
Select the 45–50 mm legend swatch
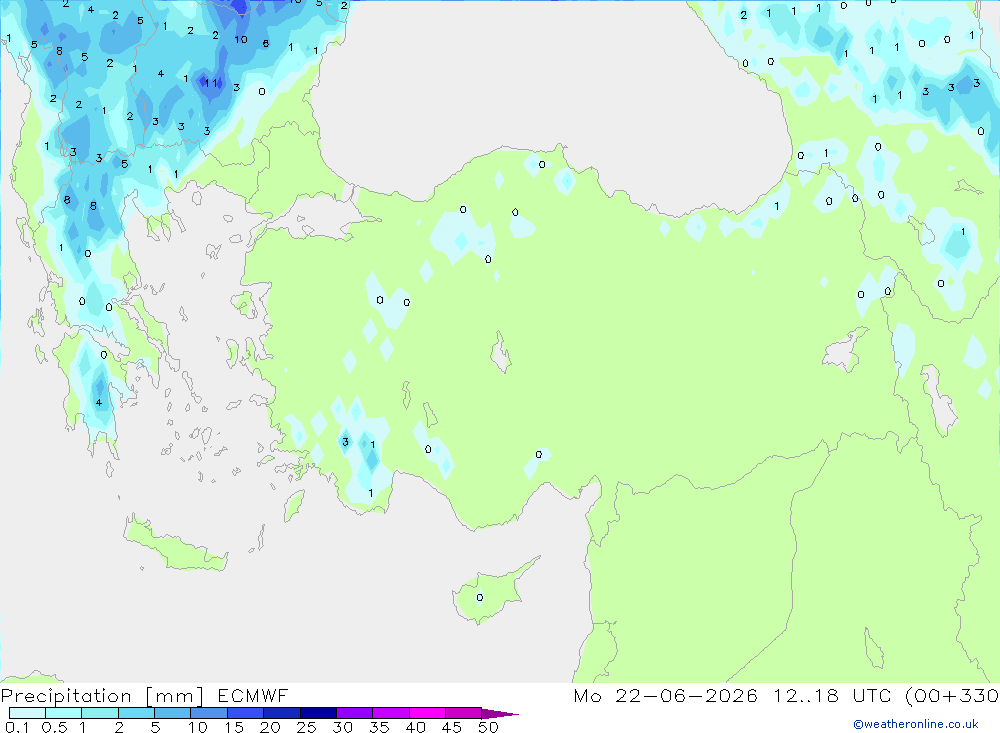click(x=463, y=713)
